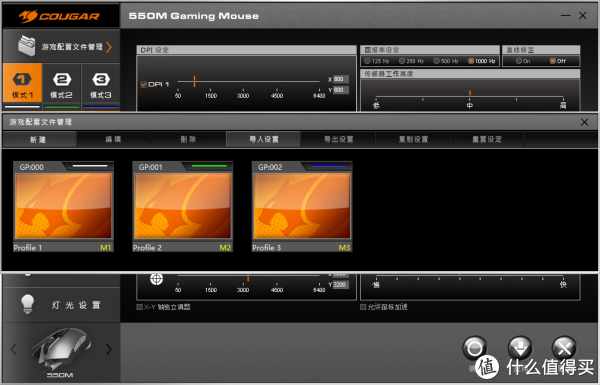Viewport: 600px width, 385px height.
Task: Open lighting settings bulb icon
Action: tap(28, 304)
